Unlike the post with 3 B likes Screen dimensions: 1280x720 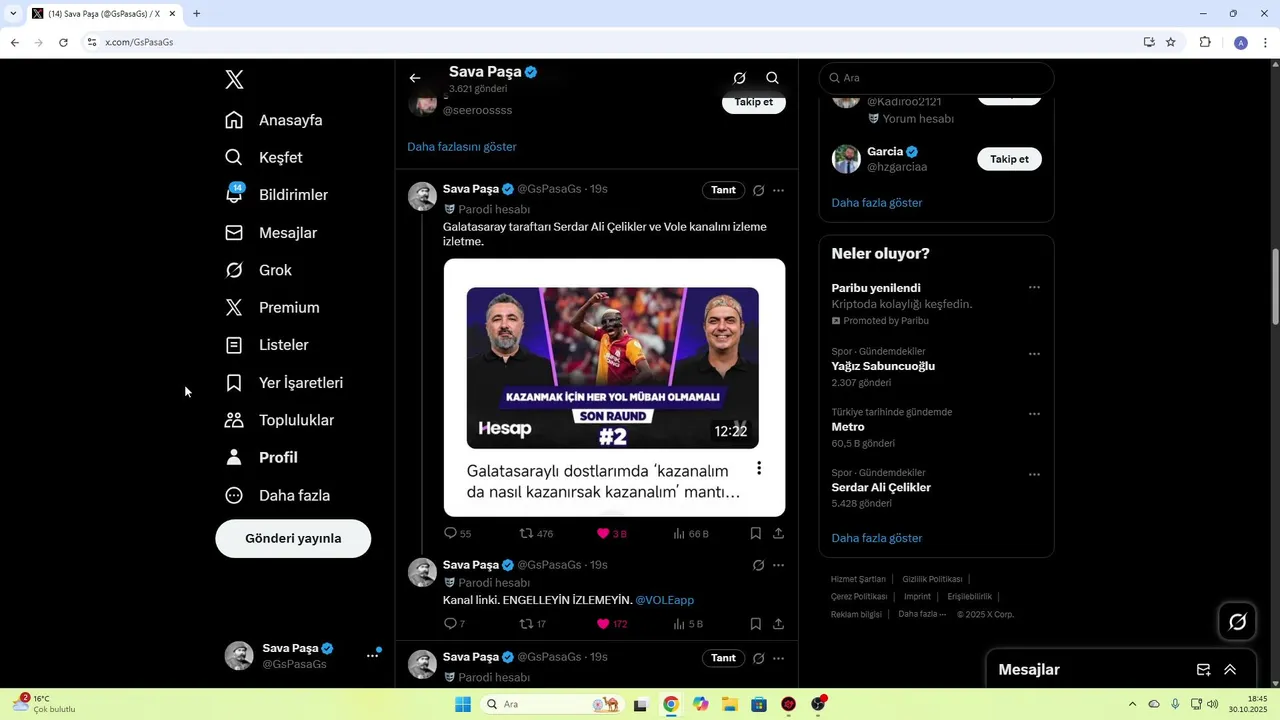[611, 534]
